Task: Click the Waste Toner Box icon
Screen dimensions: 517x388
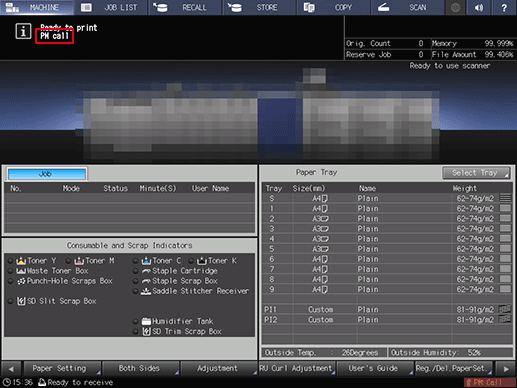Action: pos(21,271)
